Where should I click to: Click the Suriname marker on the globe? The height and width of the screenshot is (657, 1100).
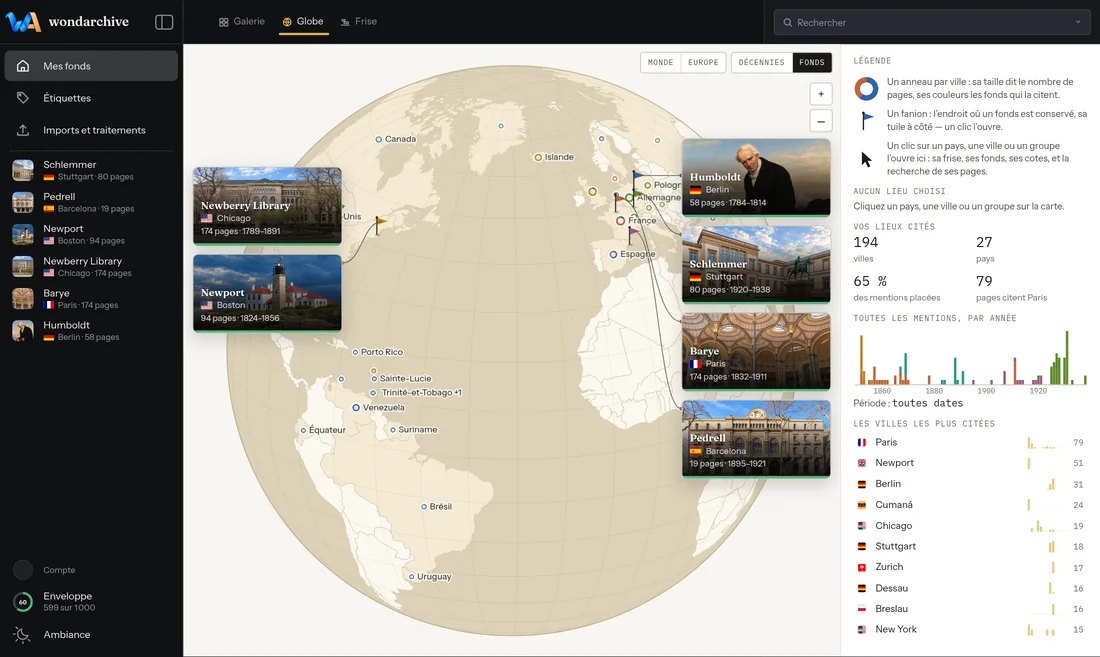click(x=393, y=430)
